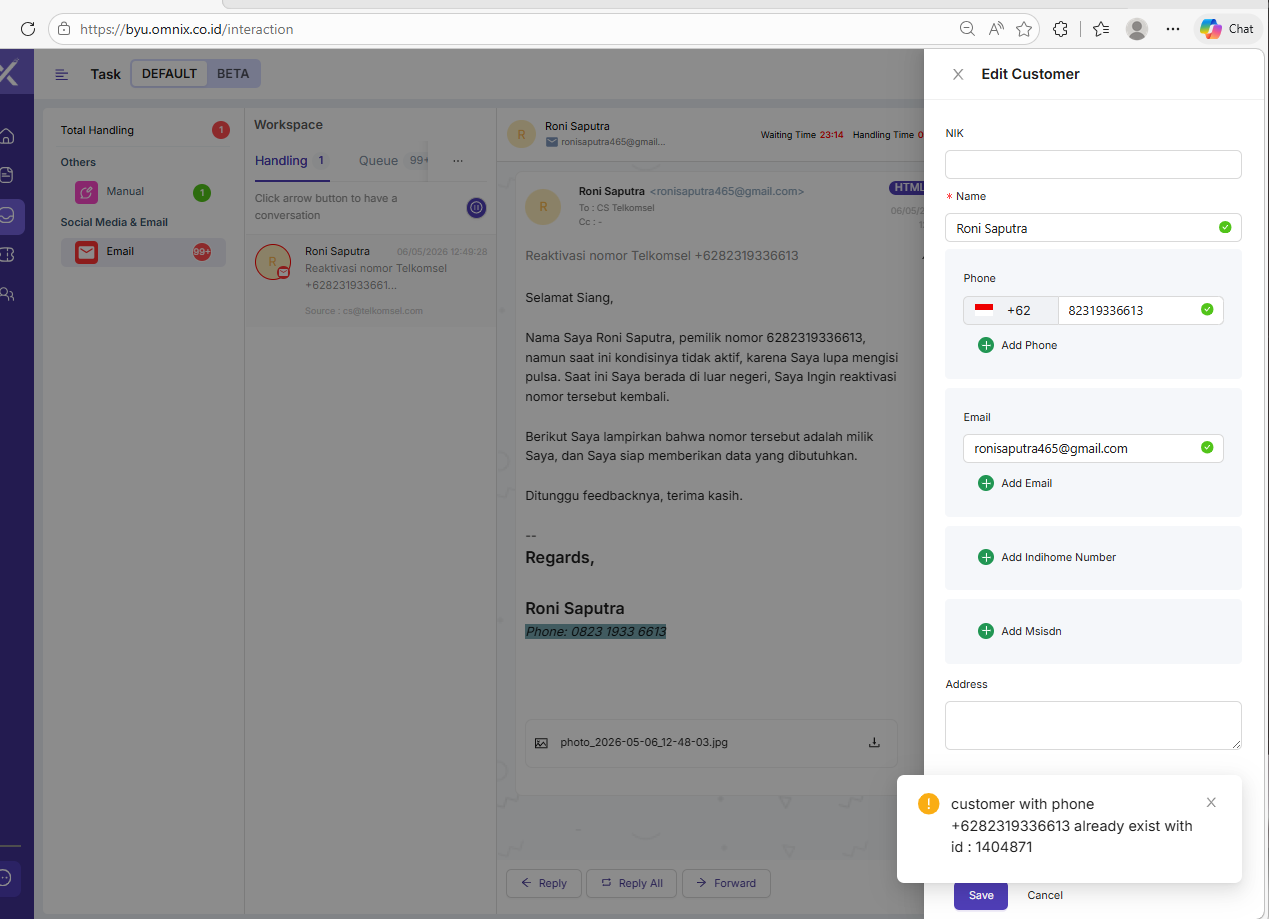Click the HTML badge on email
1269x919 pixels.
[x=908, y=188]
